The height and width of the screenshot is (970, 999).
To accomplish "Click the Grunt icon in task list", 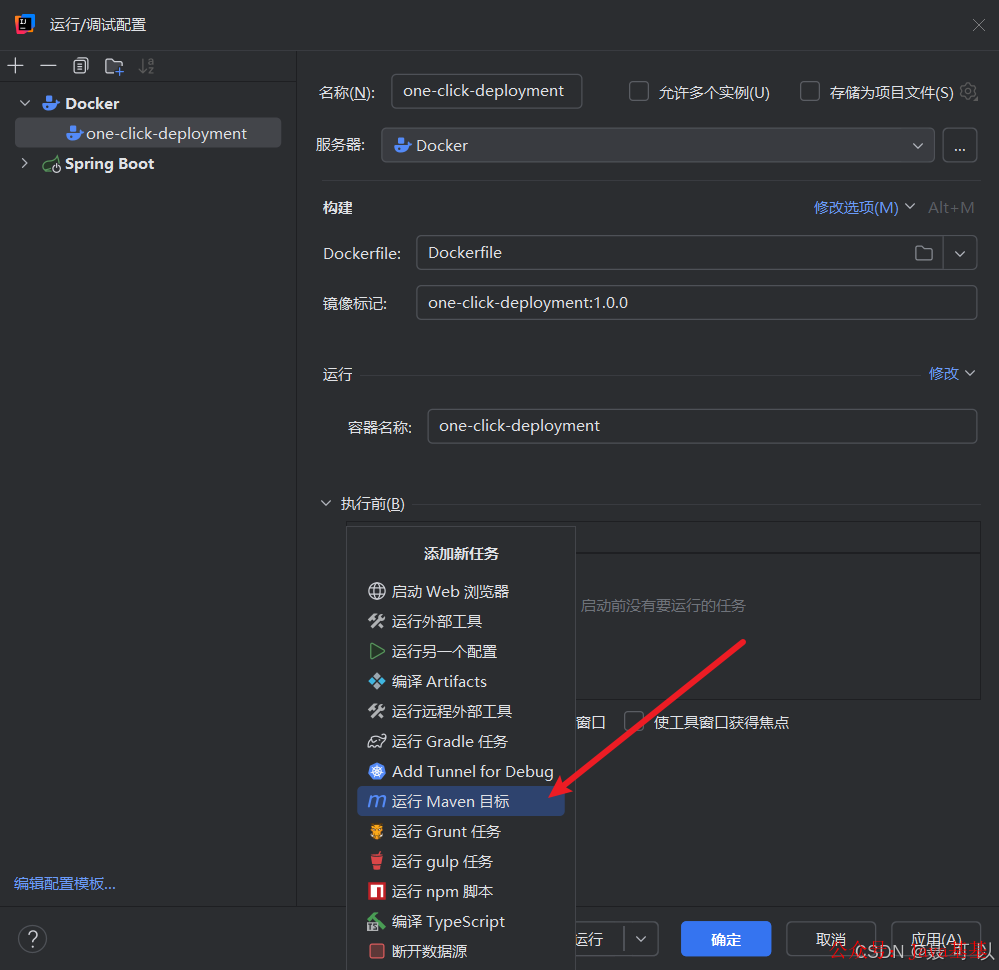I will coord(377,832).
